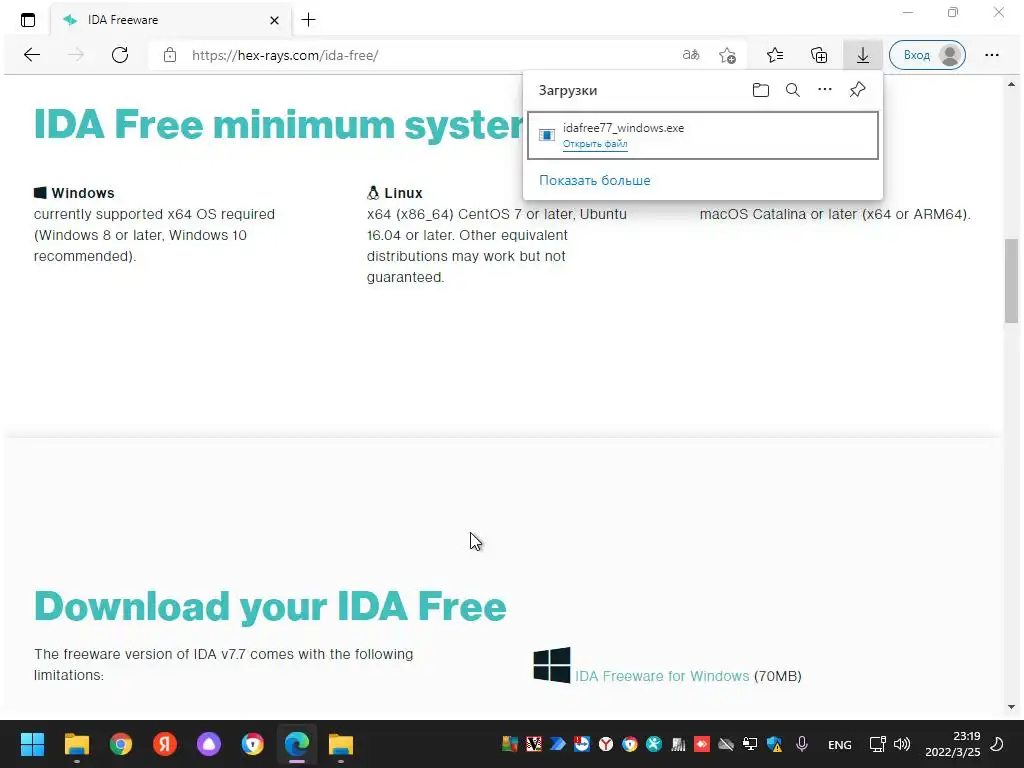The height and width of the screenshot is (768, 1024).
Task: Toggle focus assist moon icon
Action: click(x=997, y=744)
